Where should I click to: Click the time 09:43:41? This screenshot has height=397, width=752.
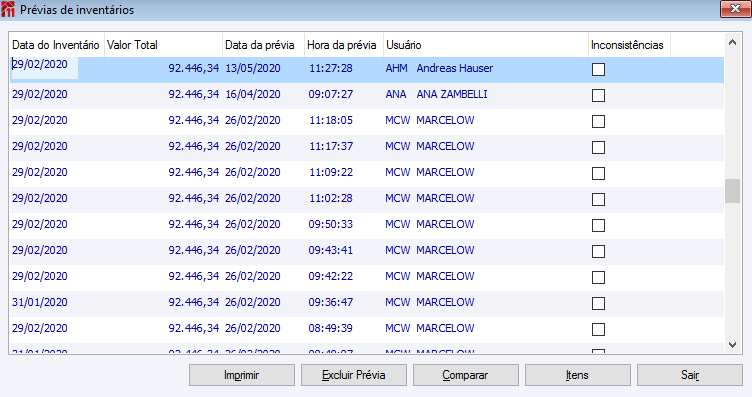[331, 250]
